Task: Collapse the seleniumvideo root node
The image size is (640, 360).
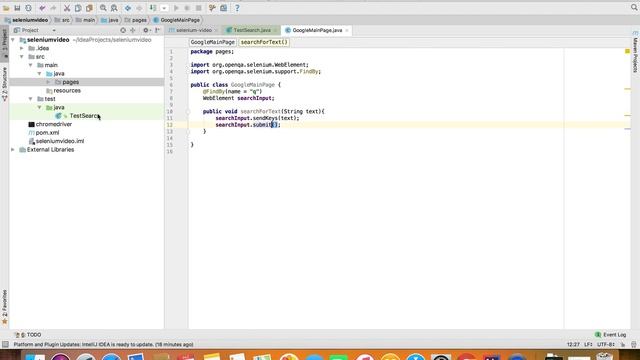Action: [x=13, y=40]
